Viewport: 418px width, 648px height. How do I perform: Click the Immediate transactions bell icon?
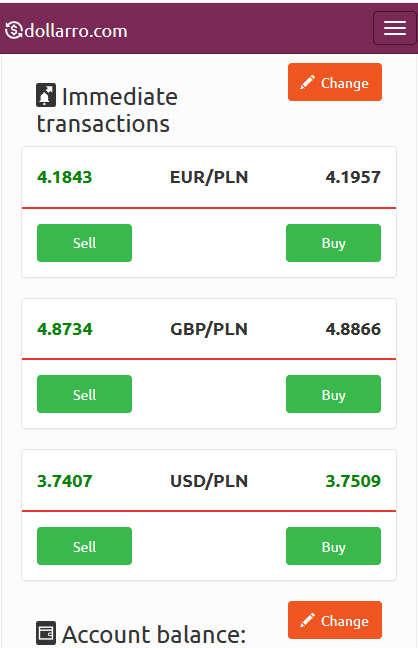coord(46,95)
